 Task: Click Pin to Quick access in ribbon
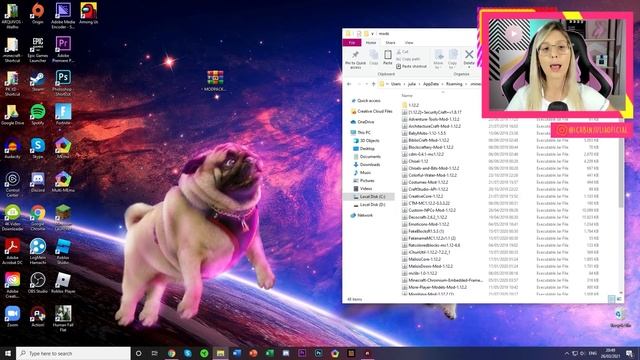click(x=356, y=60)
